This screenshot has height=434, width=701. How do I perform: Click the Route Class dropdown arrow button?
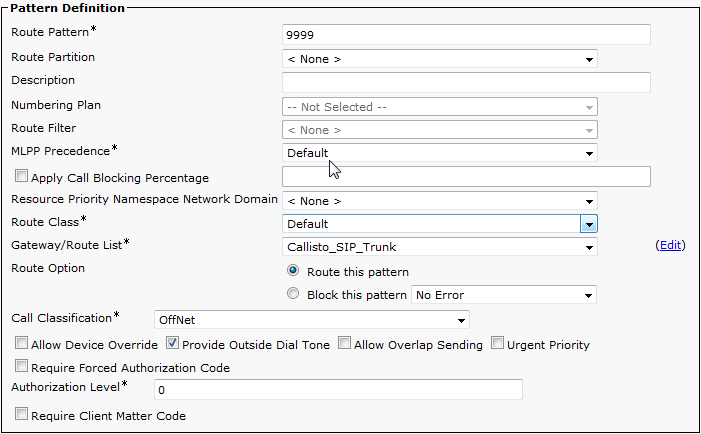[589, 224]
